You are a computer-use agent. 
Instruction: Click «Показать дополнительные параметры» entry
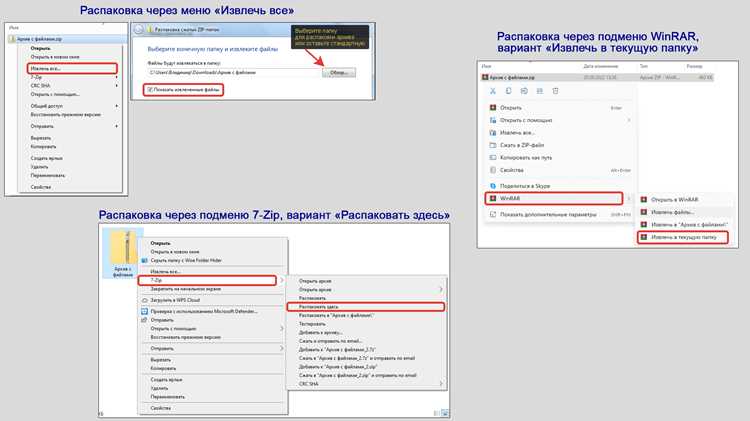[x=548, y=215]
